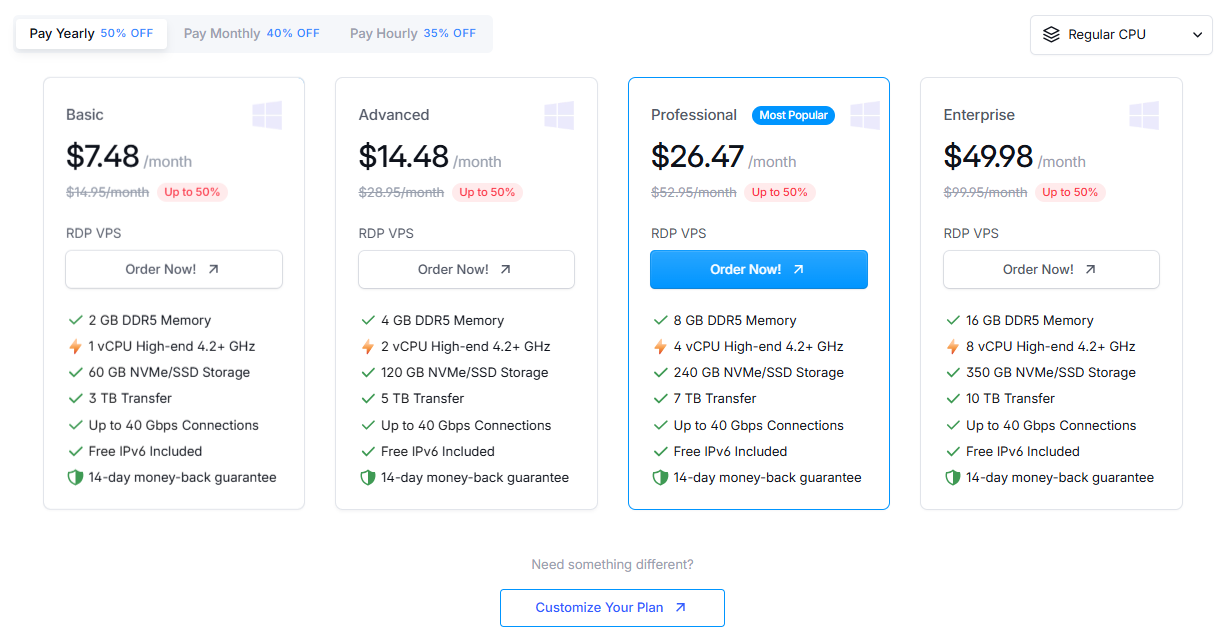
Task: Click the shield icon in Advanced plan
Action: click(367, 478)
